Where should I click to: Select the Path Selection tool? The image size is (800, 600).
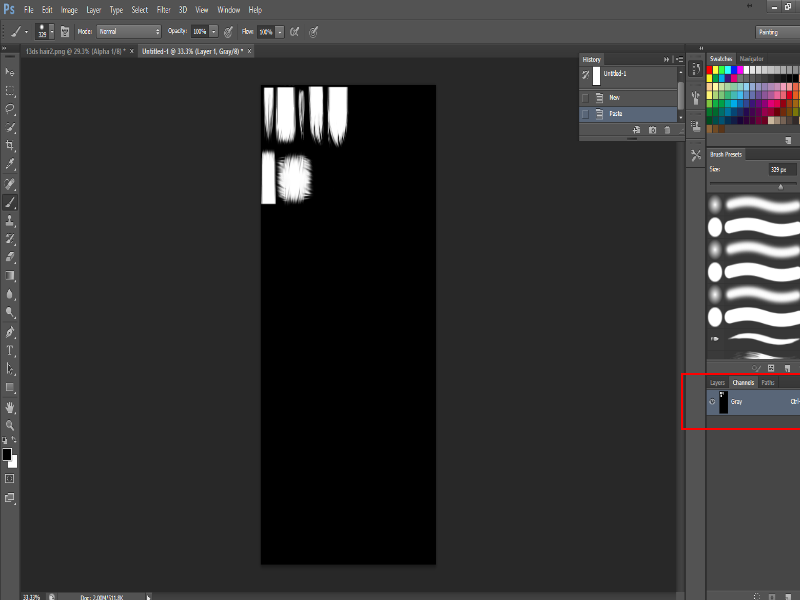[10, 369]
